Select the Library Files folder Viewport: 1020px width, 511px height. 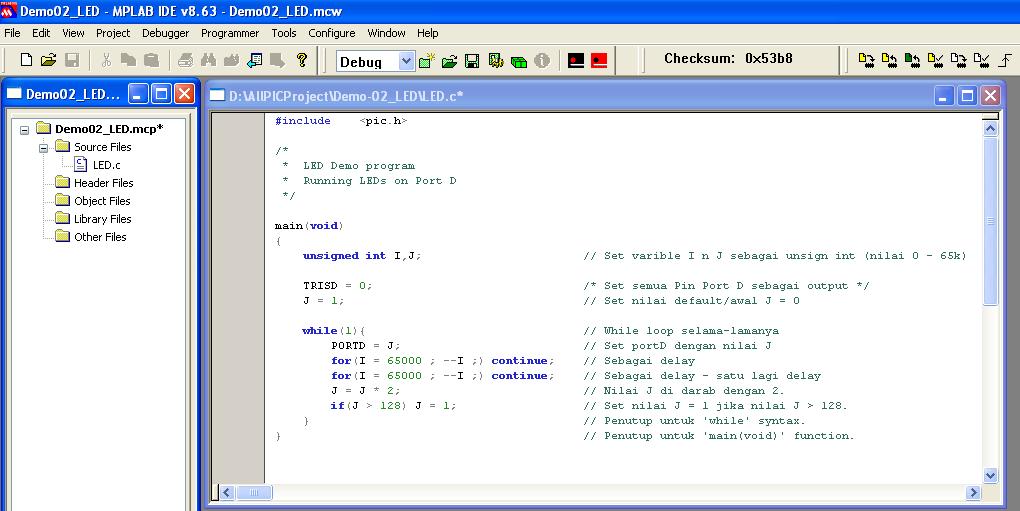(103, 219)
